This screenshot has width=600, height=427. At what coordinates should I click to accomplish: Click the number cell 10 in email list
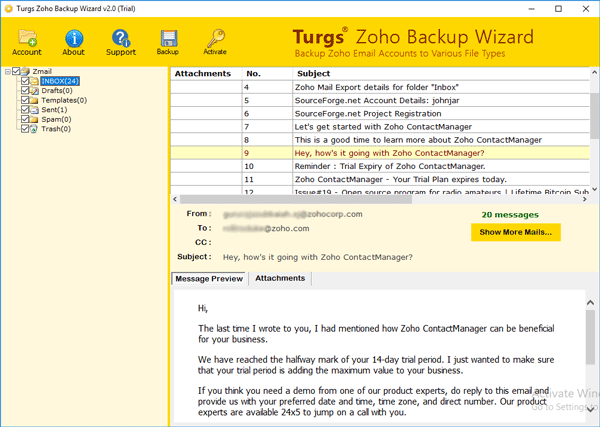267,166
